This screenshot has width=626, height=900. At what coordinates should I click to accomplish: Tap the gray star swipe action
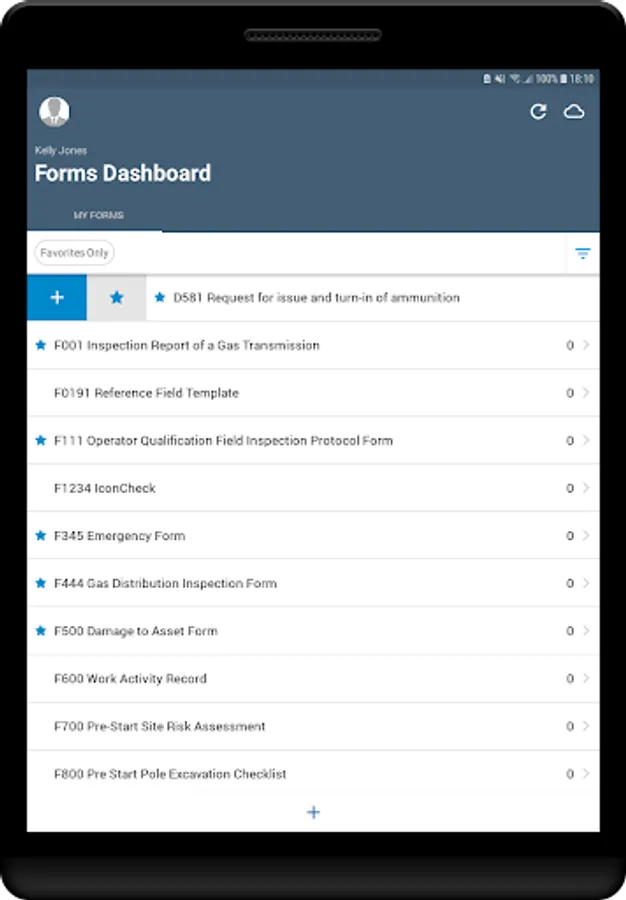tap(116, 298)
